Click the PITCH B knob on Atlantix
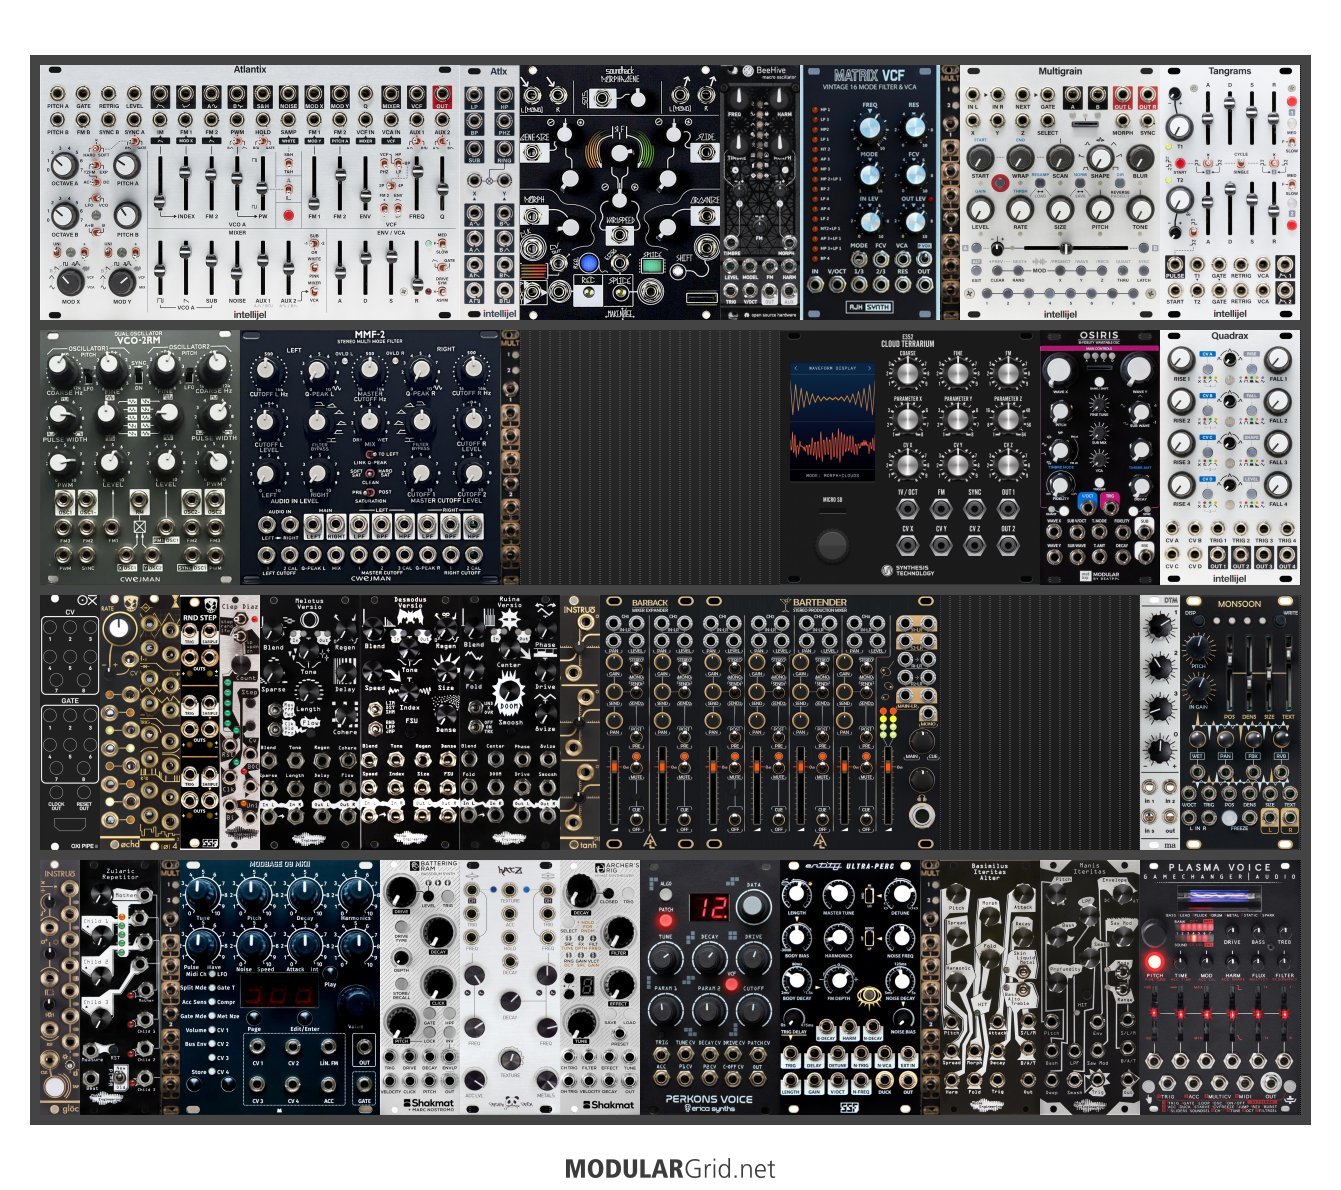 point(127,215)
